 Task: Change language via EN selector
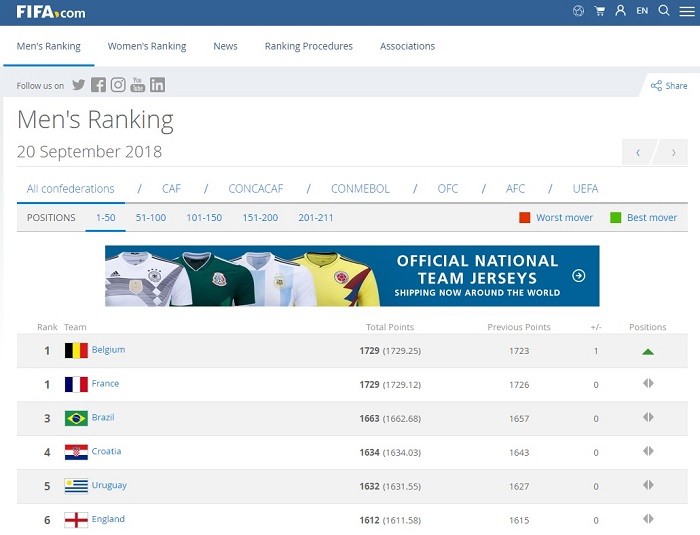point(642,11)
